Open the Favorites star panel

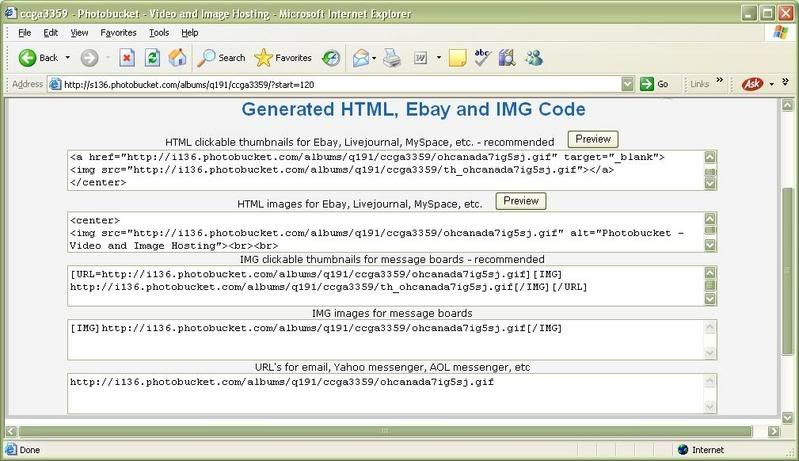[283, 58]
